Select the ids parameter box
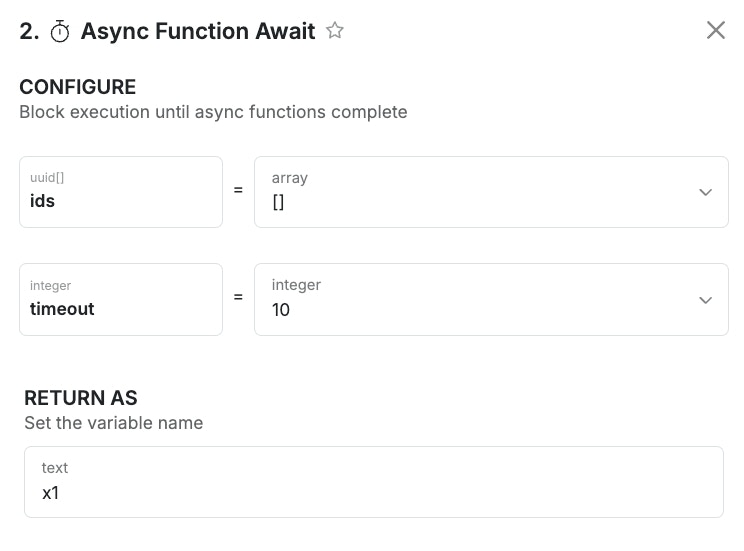Image resolution: width=744 pixels, height=551 pixels. tap(121, 192)
